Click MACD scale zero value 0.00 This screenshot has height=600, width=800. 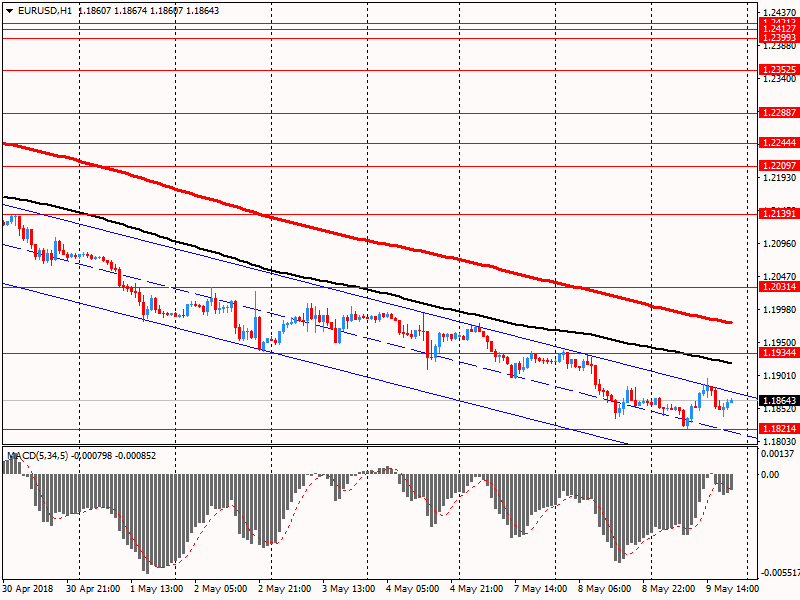click(770, 475)
